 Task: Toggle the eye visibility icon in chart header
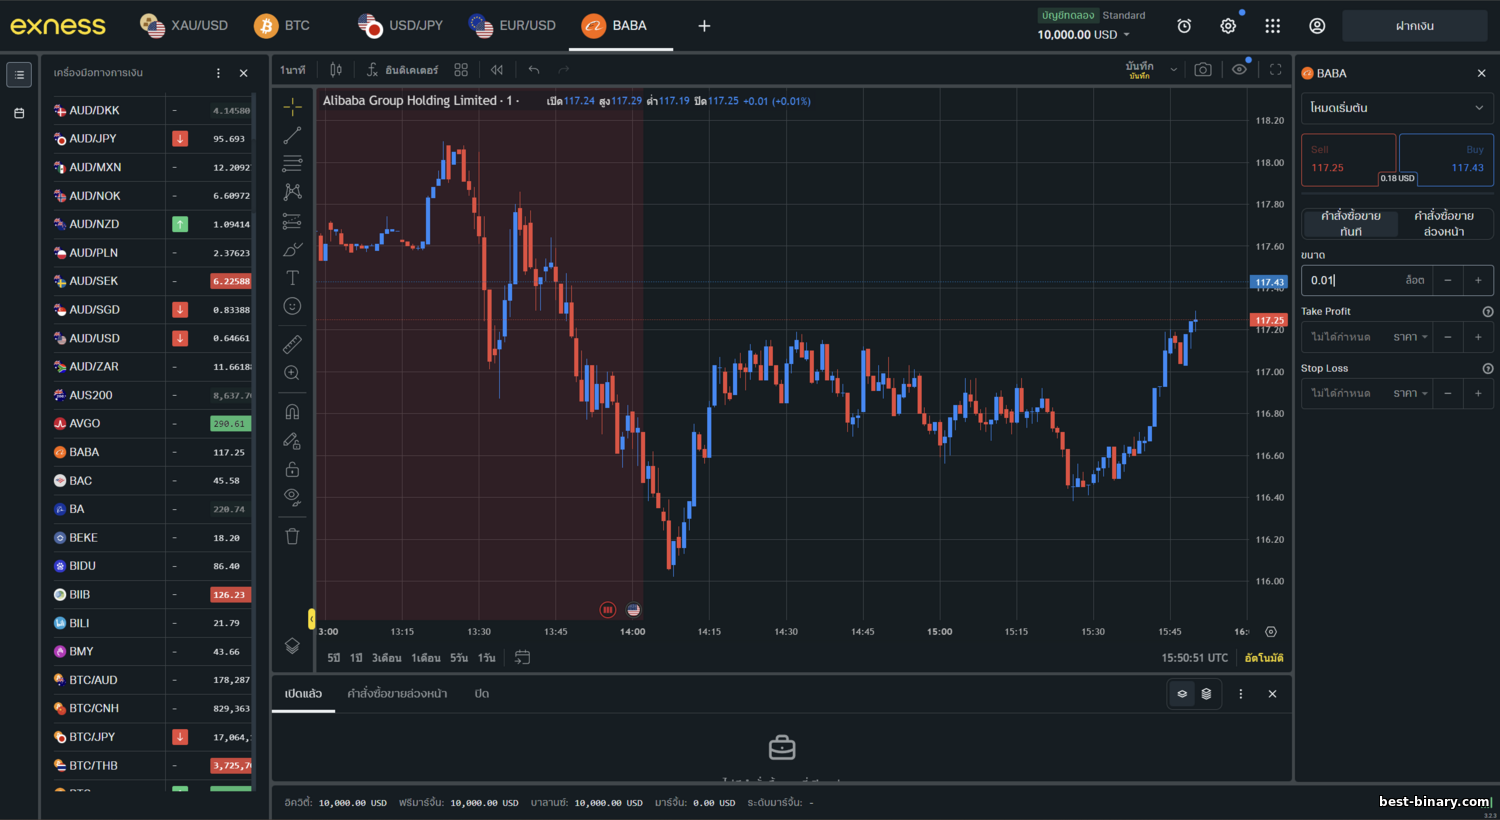coord(1239,70)
